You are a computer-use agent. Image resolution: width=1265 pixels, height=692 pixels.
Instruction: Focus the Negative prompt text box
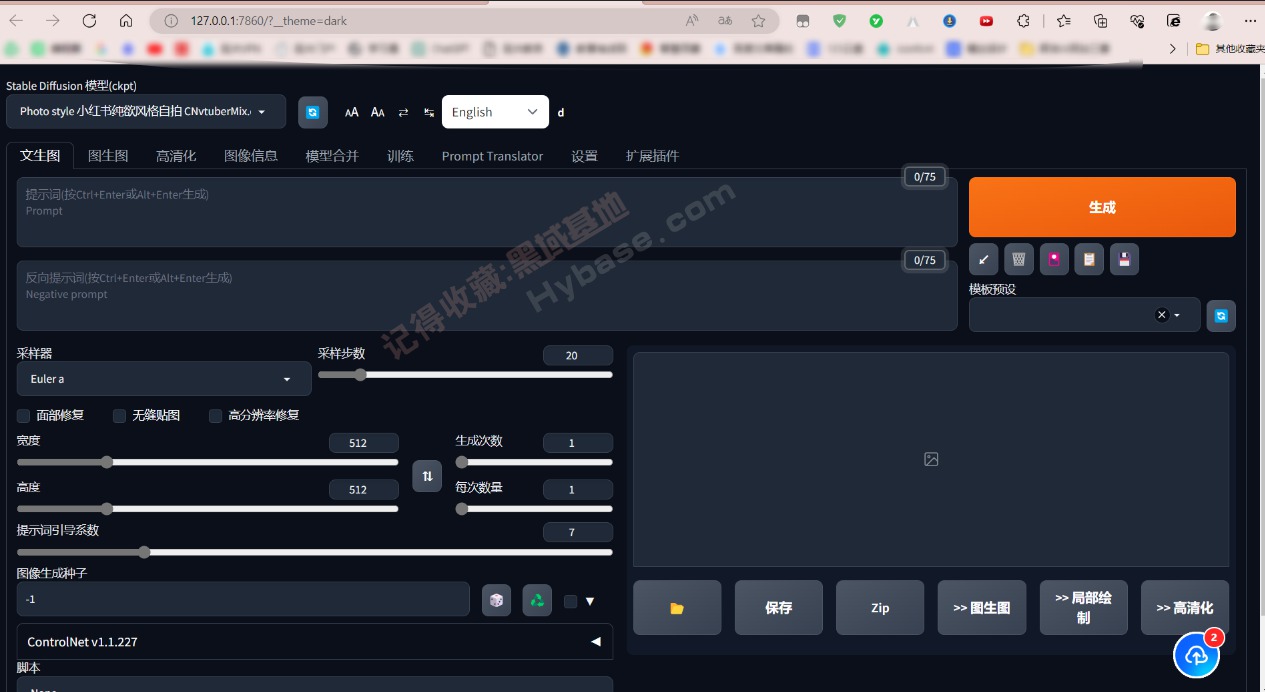coord(487,296)
